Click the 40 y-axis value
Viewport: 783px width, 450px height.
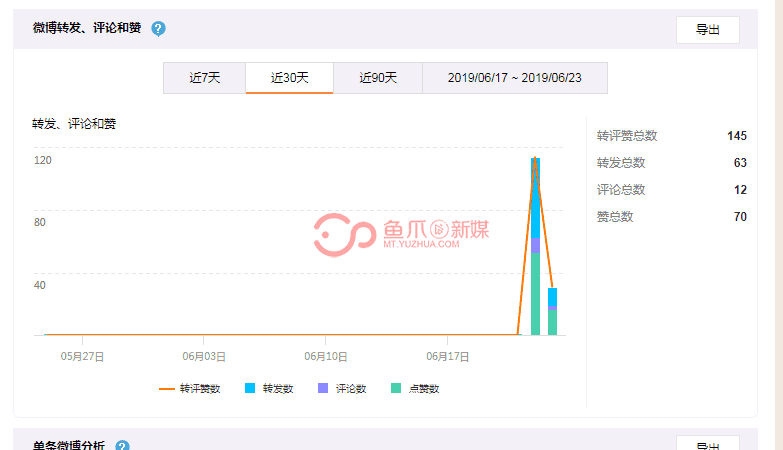[x=39, y=285]
